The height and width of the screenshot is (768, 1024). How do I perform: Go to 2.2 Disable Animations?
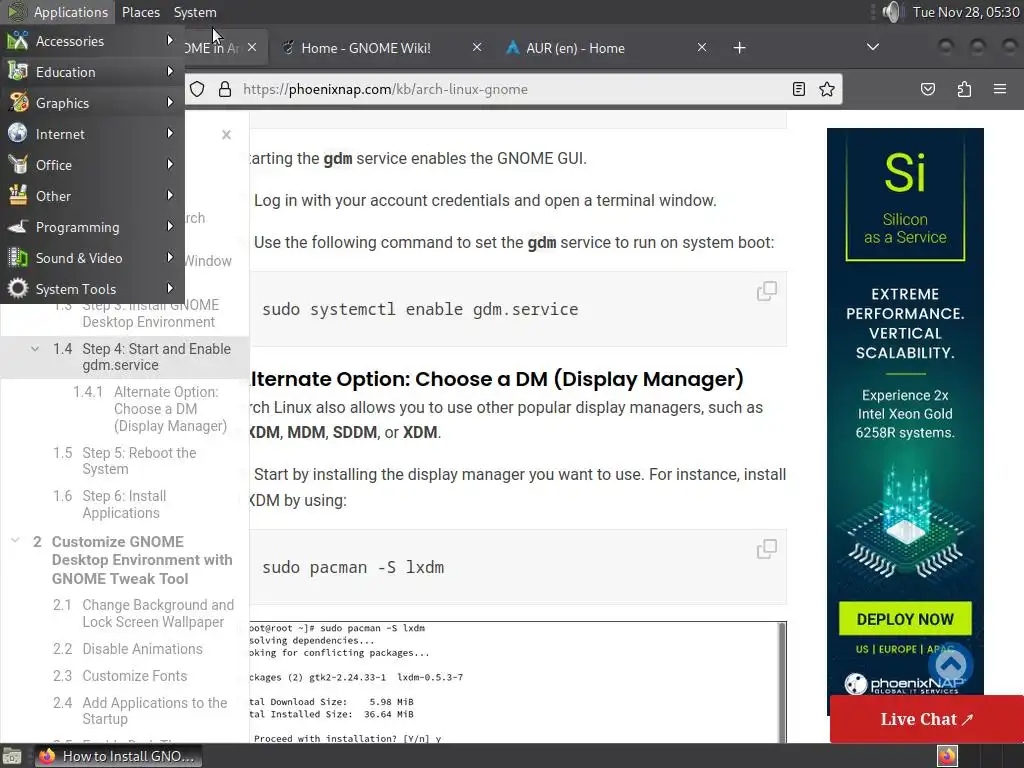142,649
